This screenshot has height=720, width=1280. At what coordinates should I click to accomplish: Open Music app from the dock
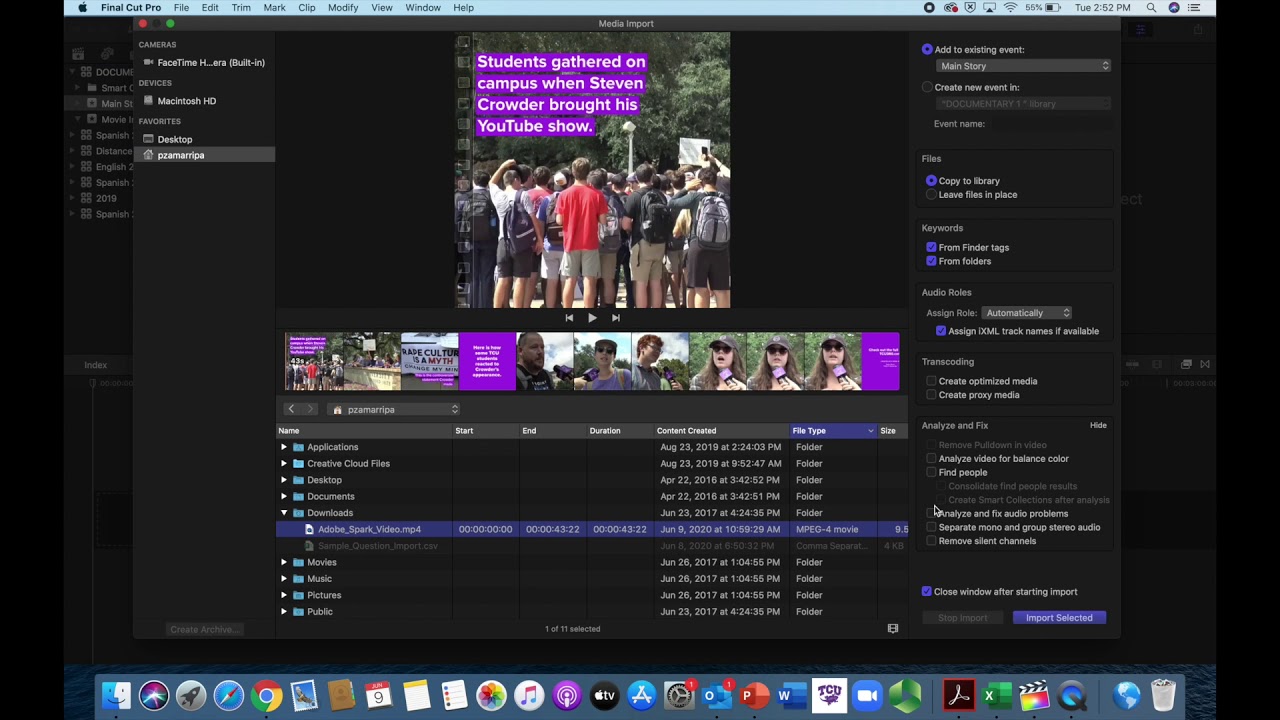(529, 696)
